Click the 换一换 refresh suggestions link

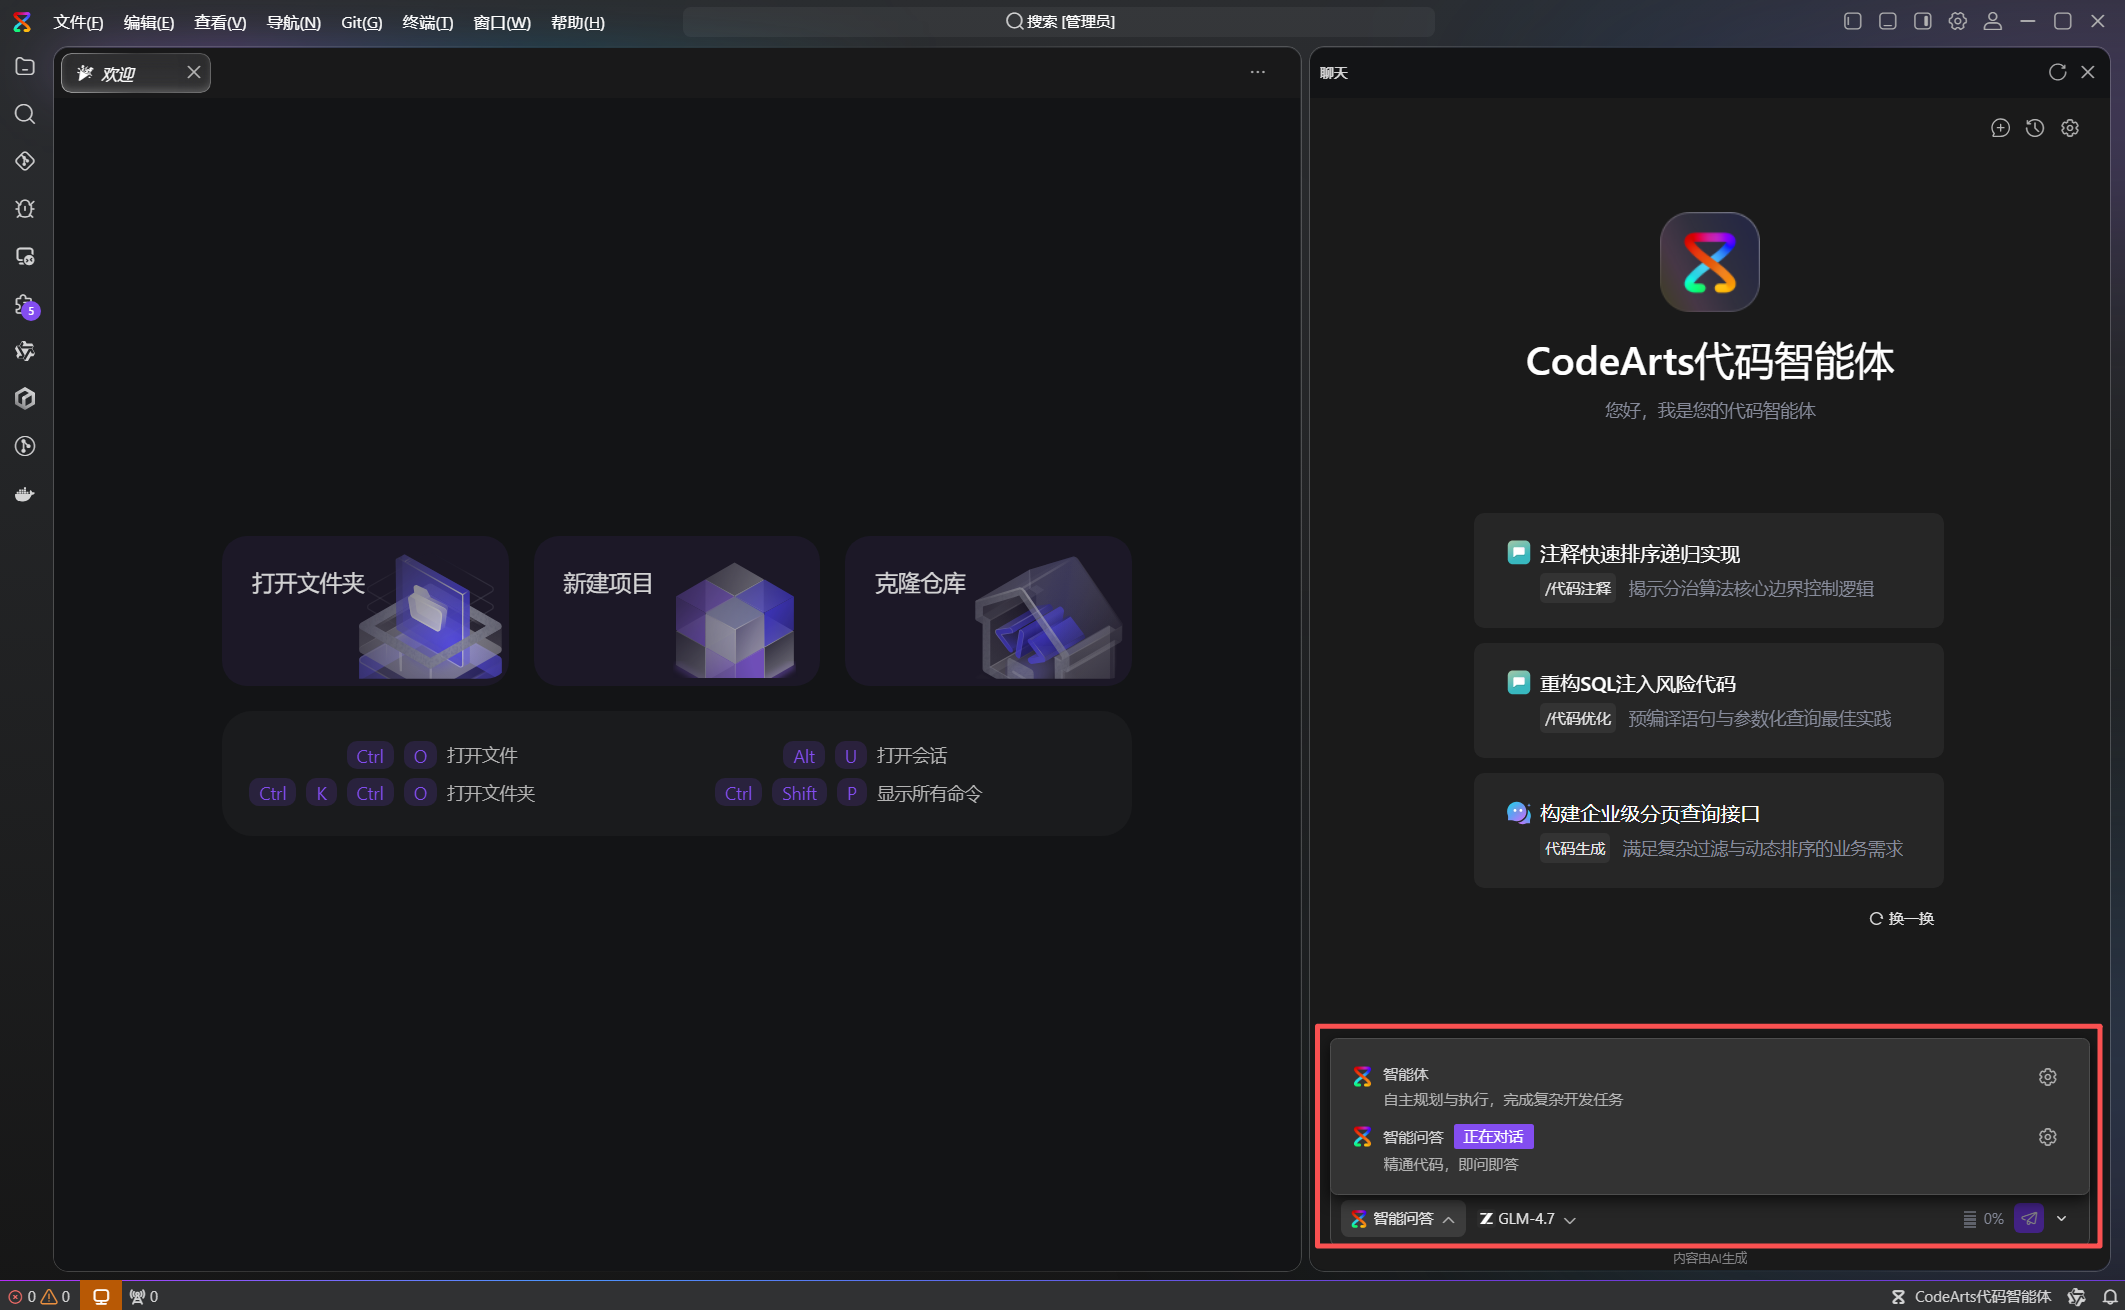(1902, 918)
